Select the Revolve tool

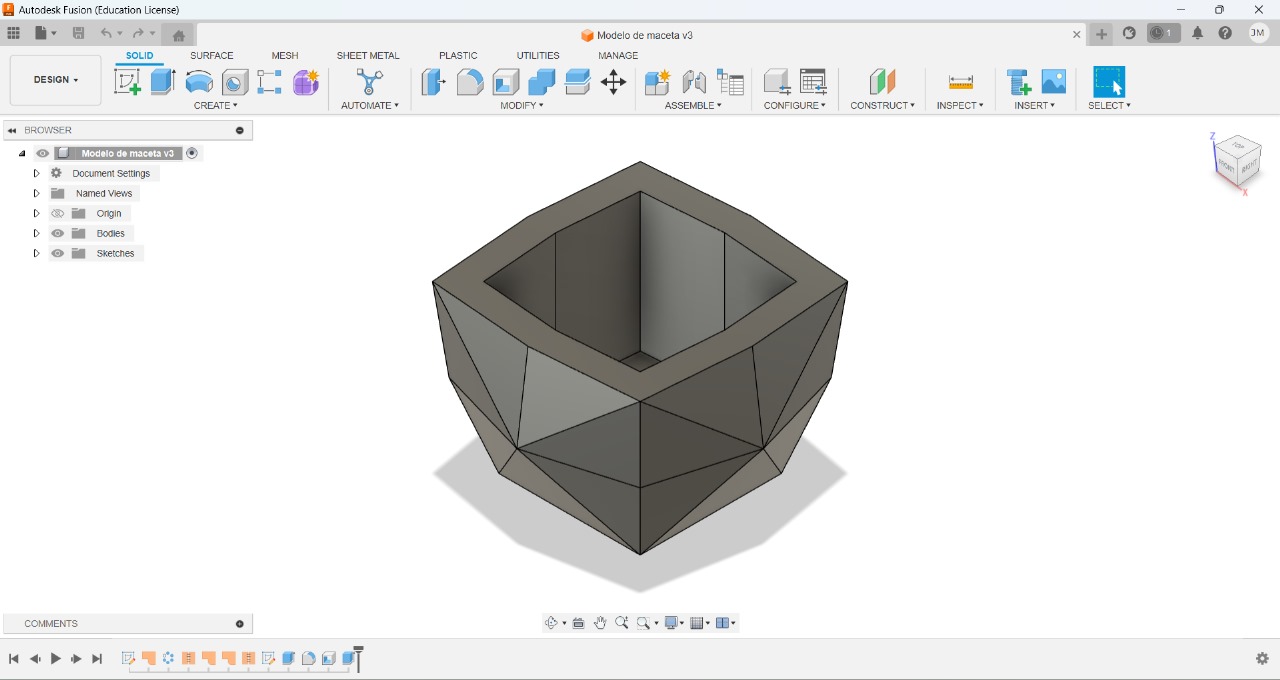click(x=199, y=82)
